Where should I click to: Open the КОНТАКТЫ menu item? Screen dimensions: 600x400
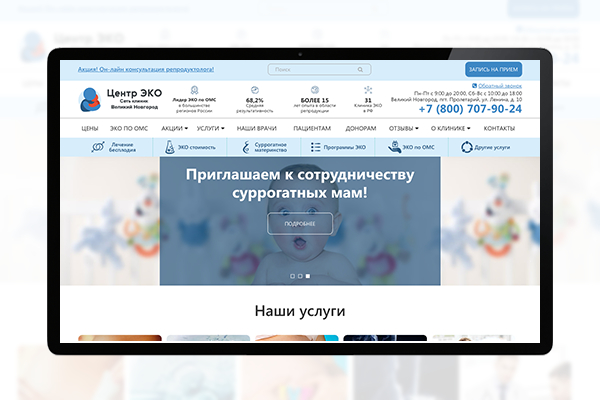point(499,128)
